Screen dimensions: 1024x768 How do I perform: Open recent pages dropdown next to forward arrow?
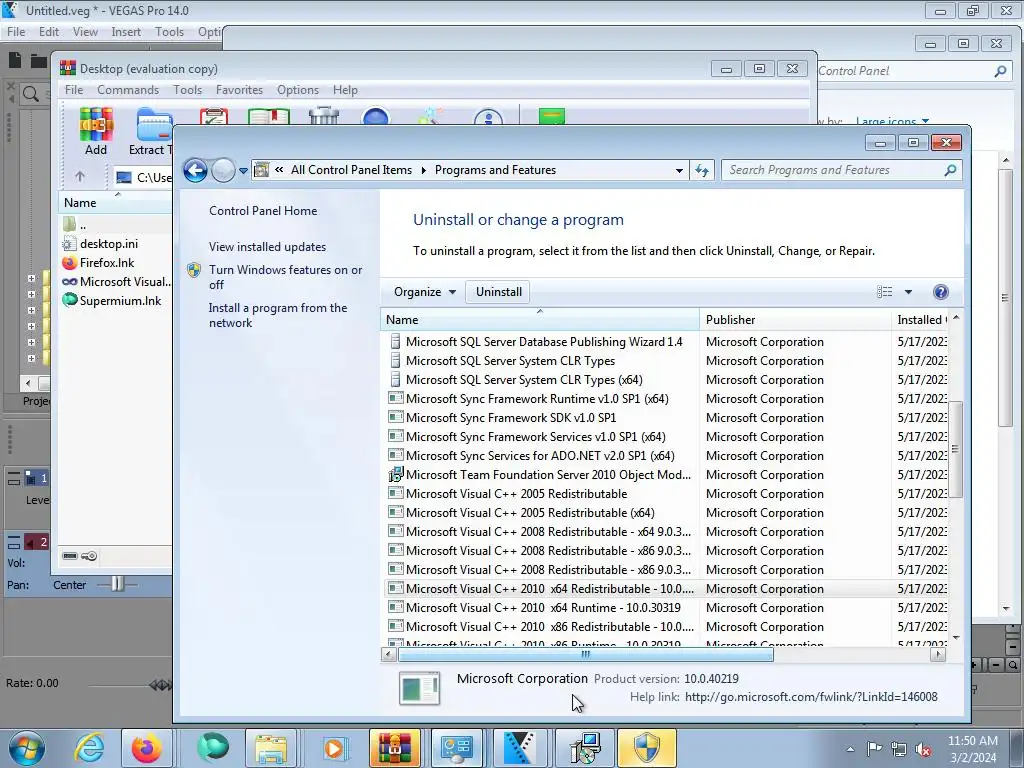243,171
